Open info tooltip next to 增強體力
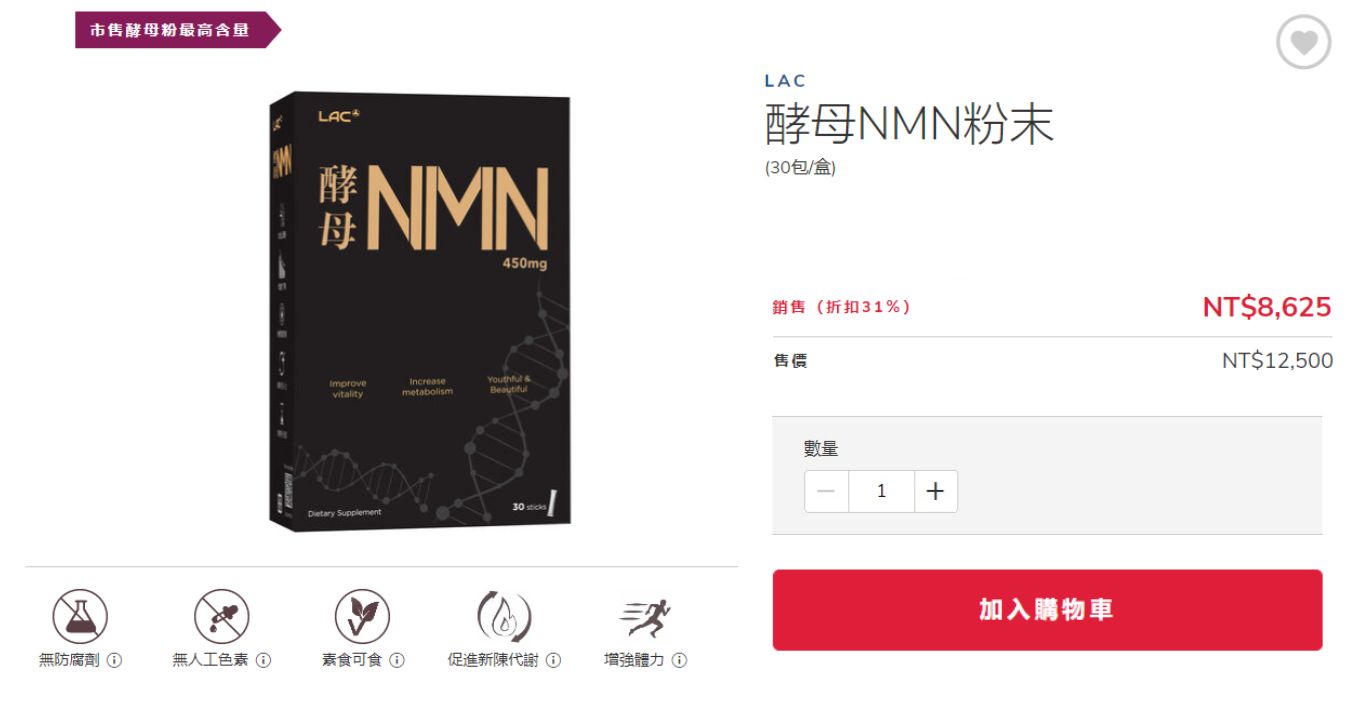 (x=679, y=661)
